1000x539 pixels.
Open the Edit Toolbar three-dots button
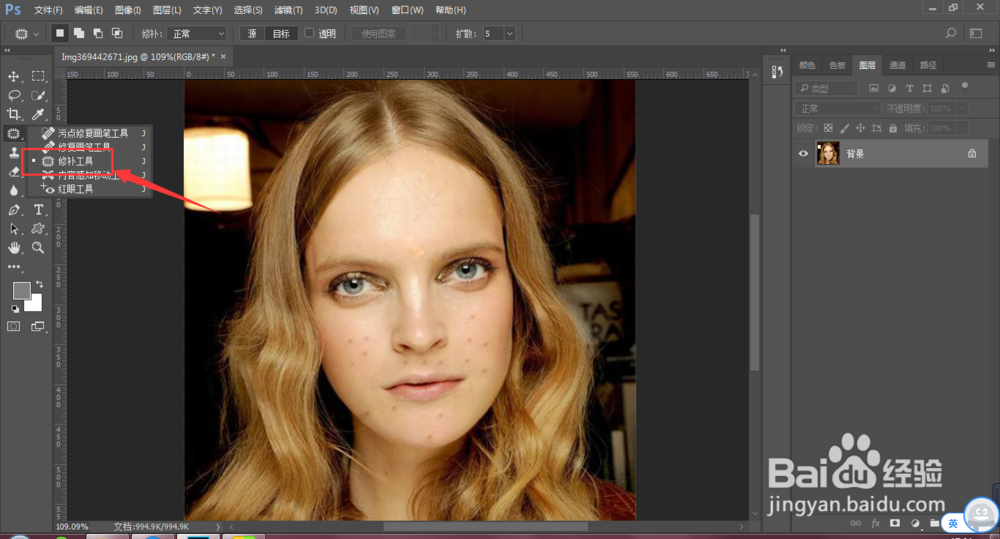pyautogui.click(x=13, y=267)
